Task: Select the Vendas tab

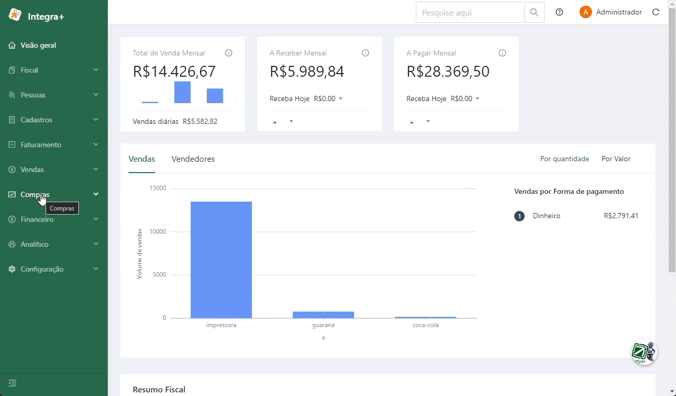Action: tap(141, 159)
